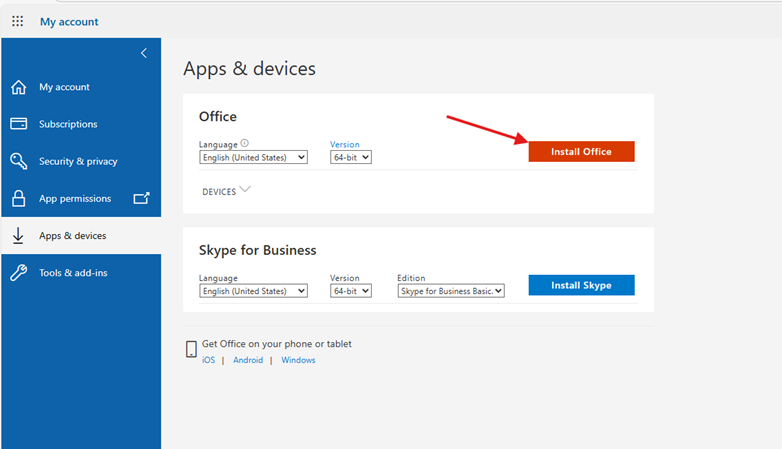Collapse the sidebar with the chevron arrow
Viewport: 782px width, 449px height.
coord(144,53)
